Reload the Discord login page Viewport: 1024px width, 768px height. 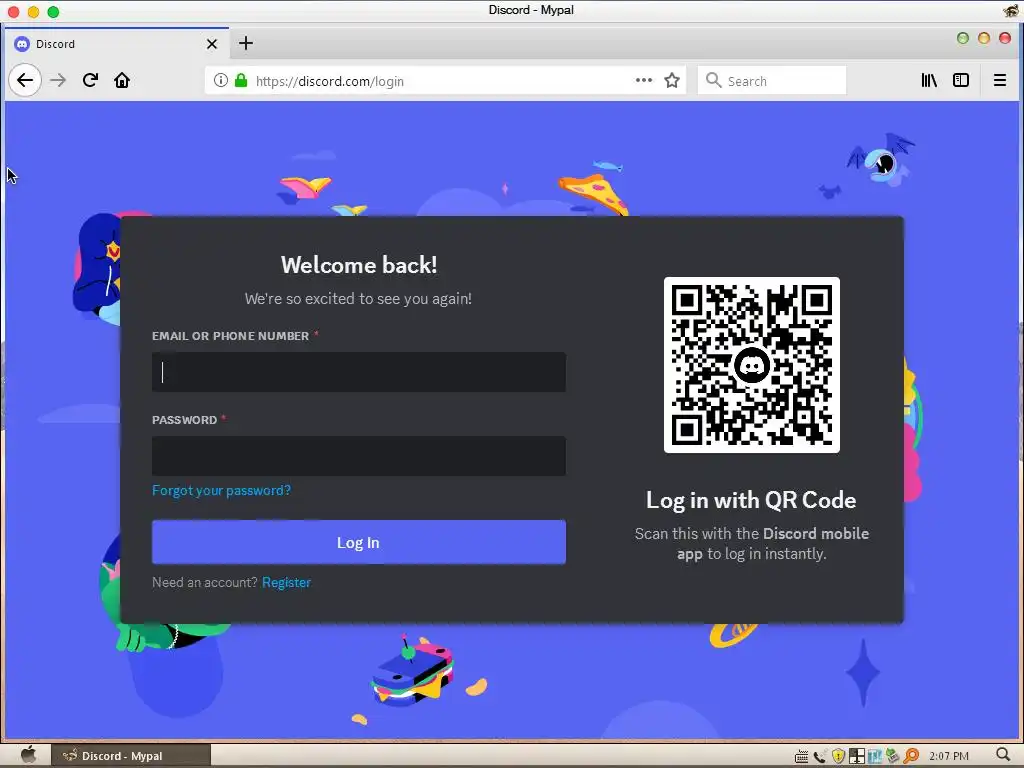[x=90, y=80]
